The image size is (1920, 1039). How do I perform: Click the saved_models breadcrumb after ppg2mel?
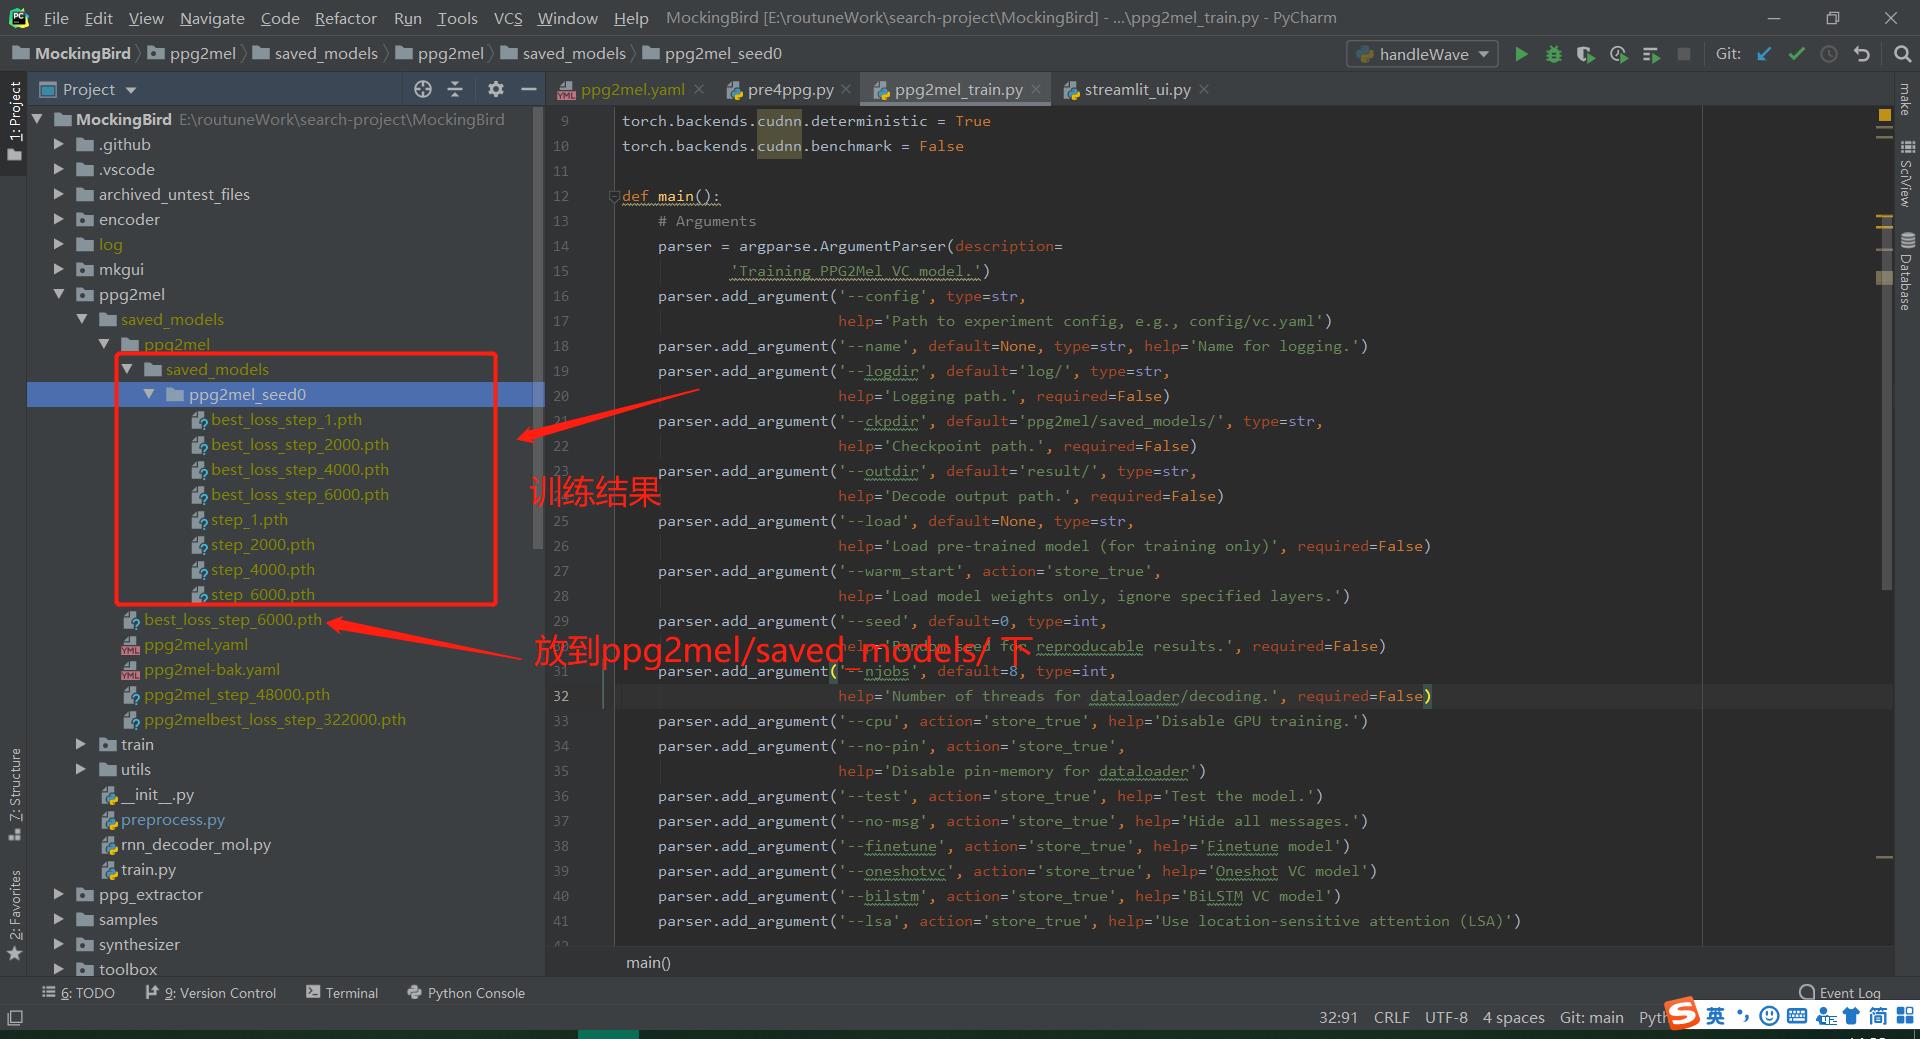pos(574,53)
